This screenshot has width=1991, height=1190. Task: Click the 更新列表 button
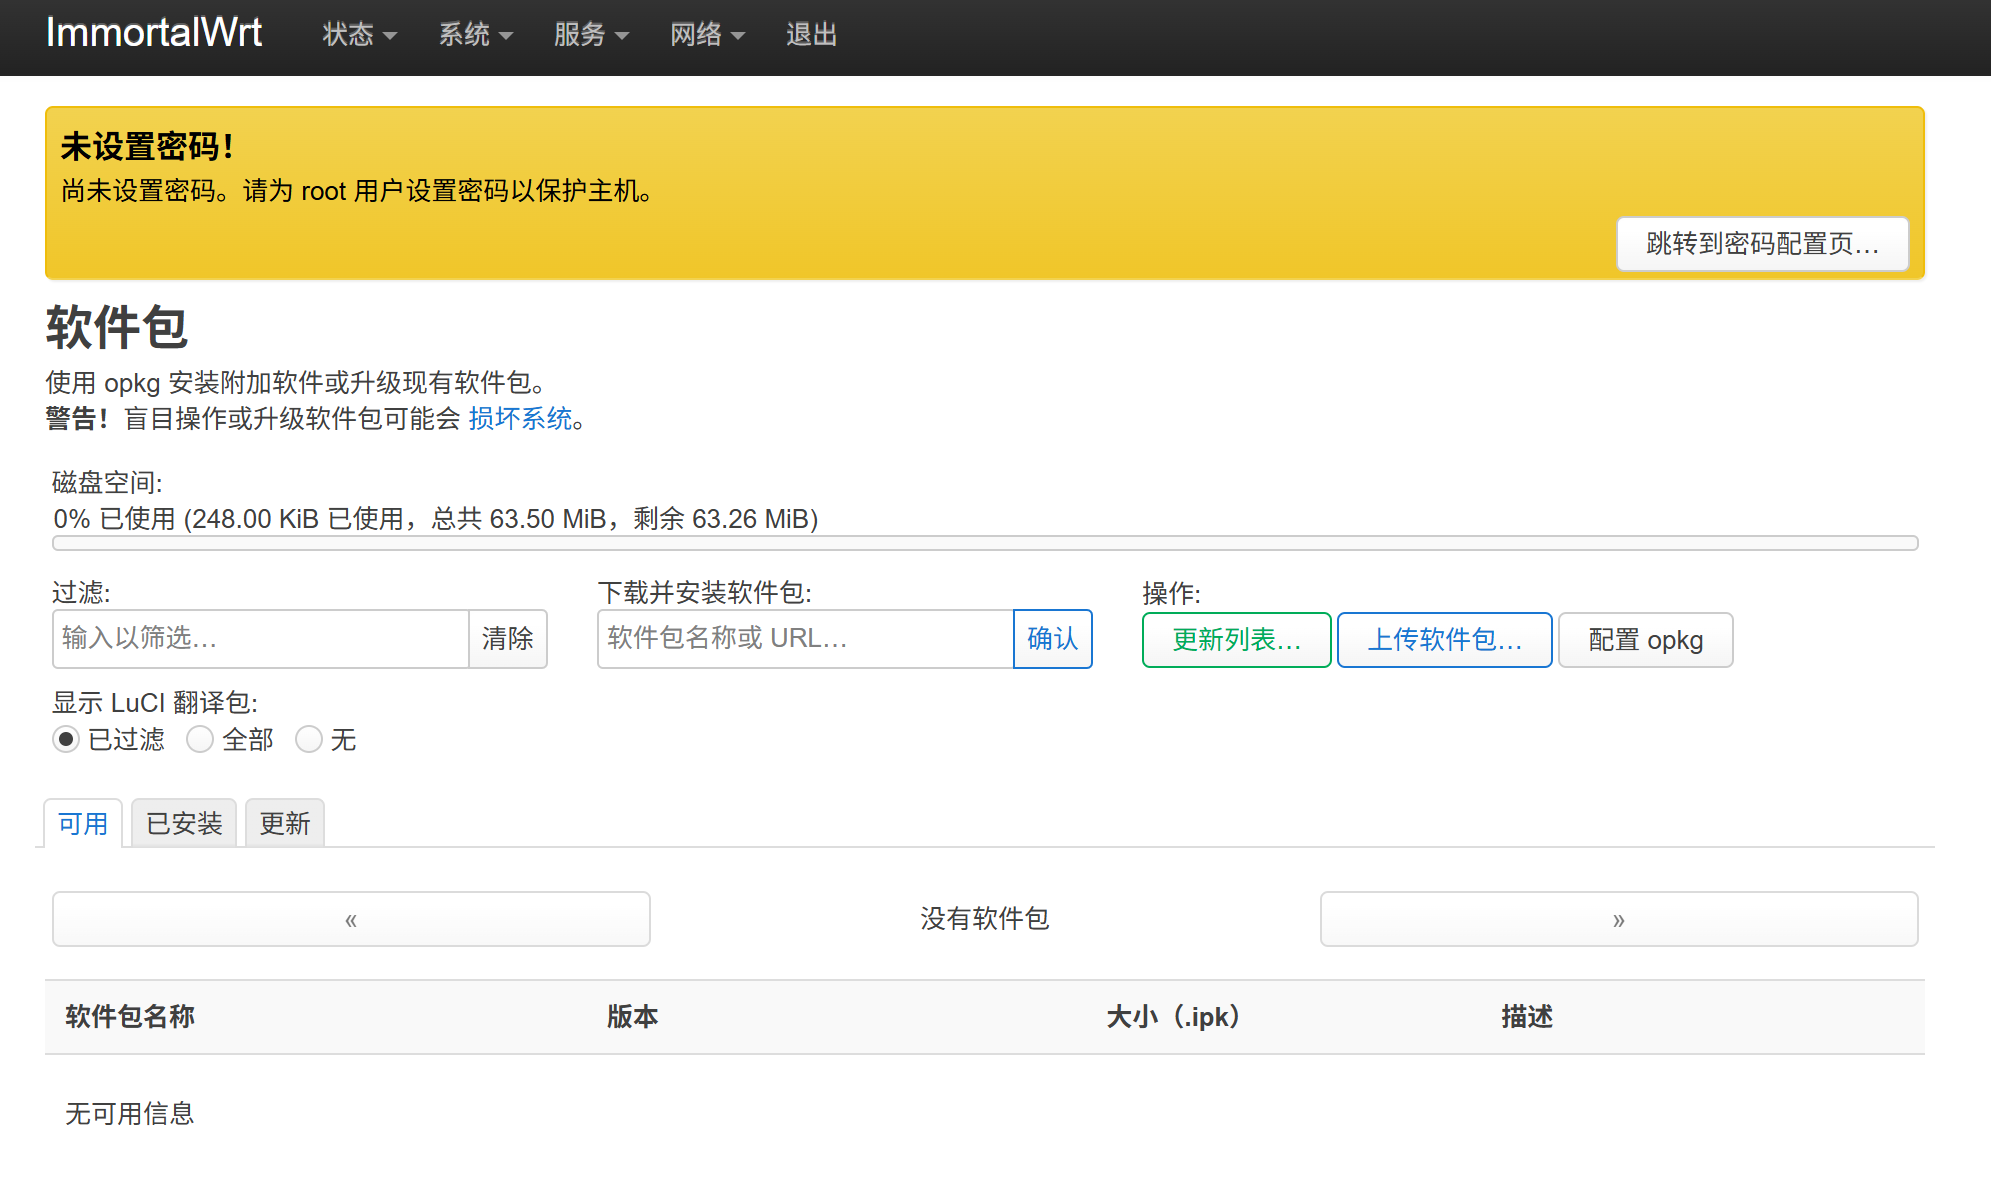click(1236, 640)
